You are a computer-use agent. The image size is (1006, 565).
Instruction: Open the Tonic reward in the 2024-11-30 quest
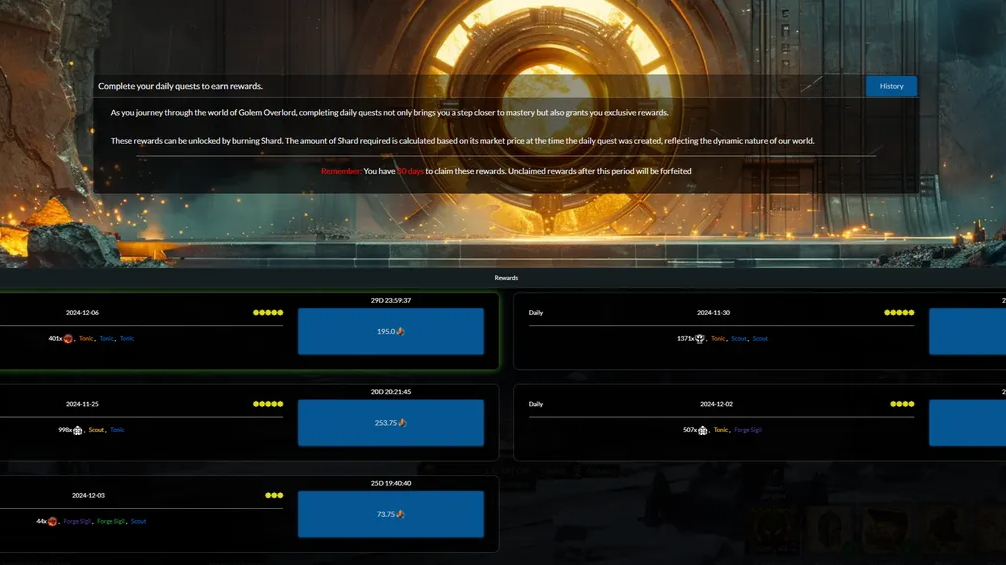pyautogui.click(x=718, y=339)
